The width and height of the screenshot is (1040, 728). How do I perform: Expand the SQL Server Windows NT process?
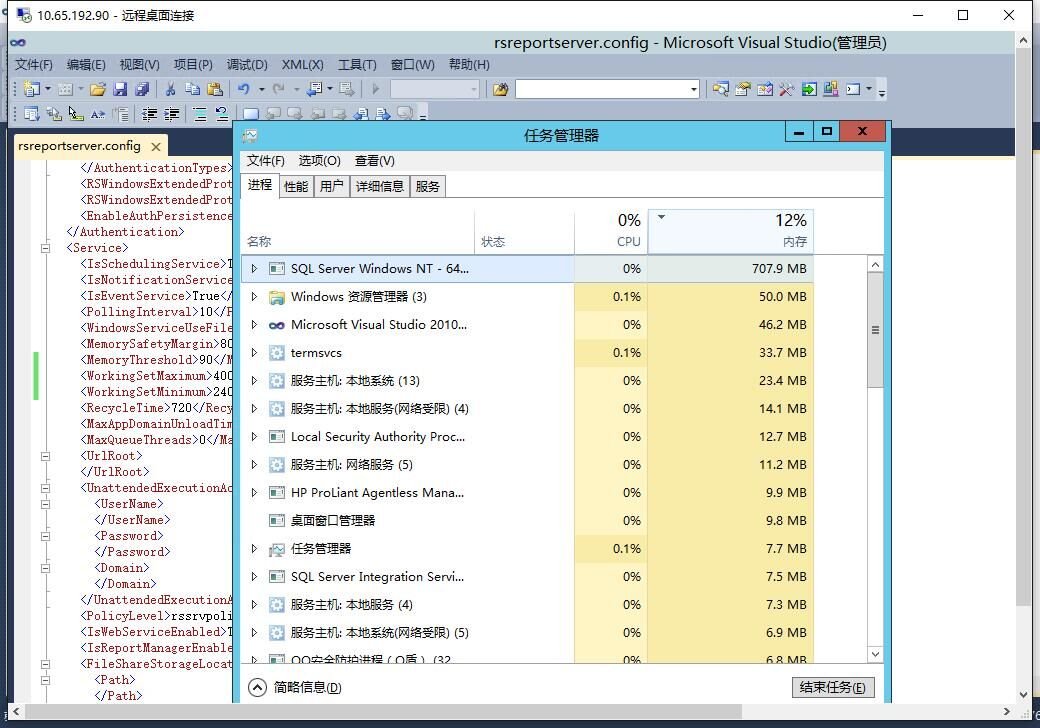(x=253, y=267)
